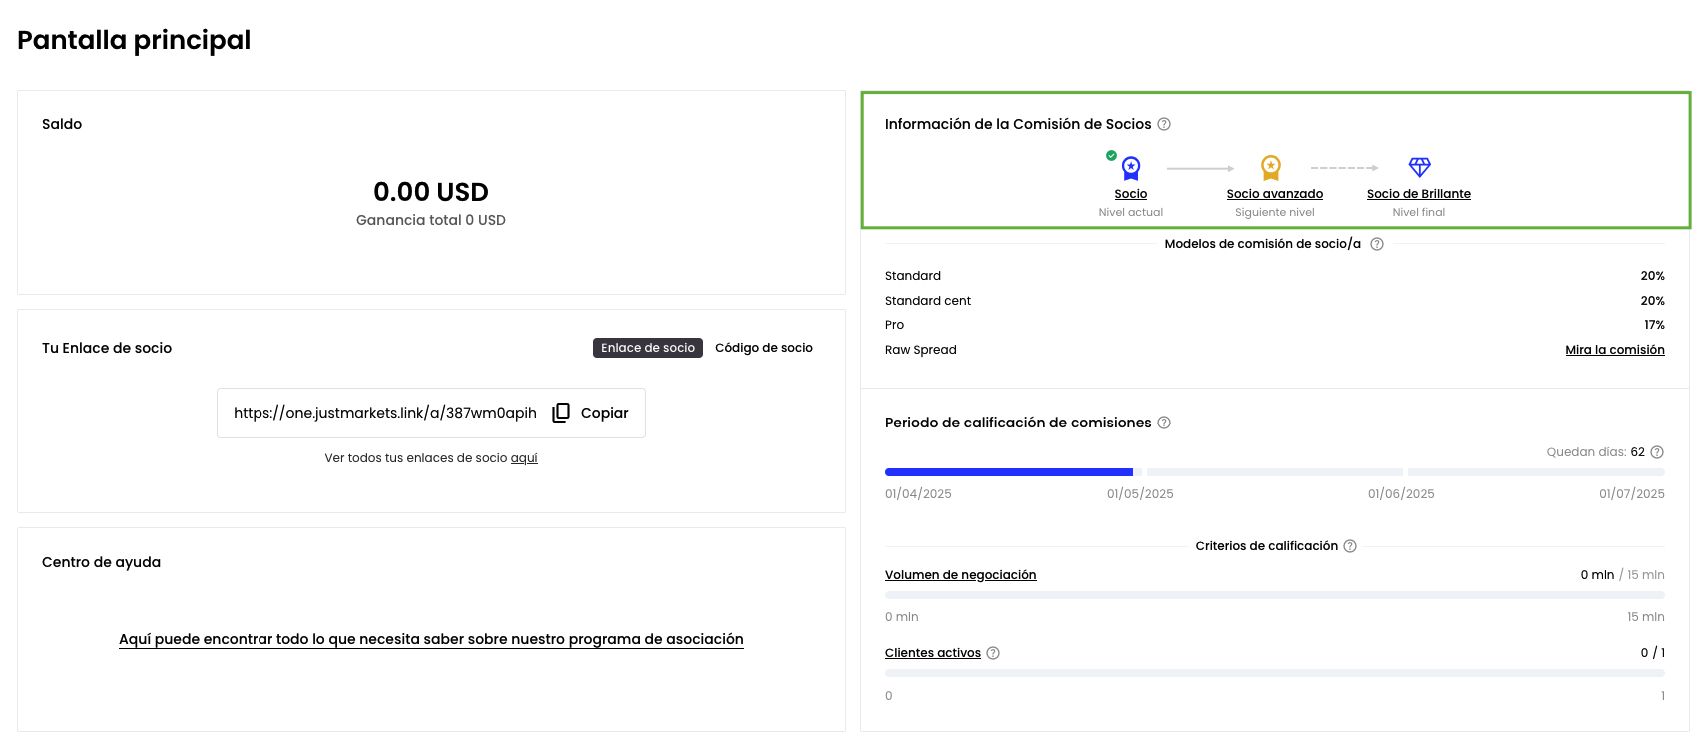The image size is (1696, 737).
Task: Open the 'aquí' link for all partner links
Action: coord(524,458)
